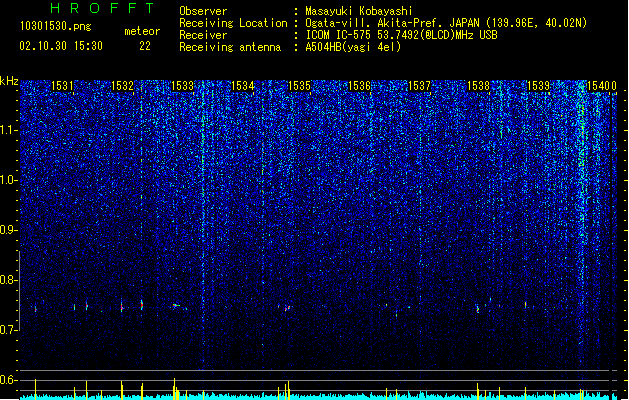This screenshot has width=629, height=400.
Task: Click the 1540 time marker
Action: point(598,86)
